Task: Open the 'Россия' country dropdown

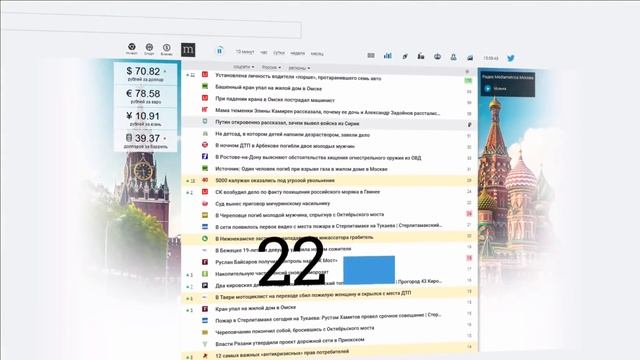Action: [x=271, y=67]
